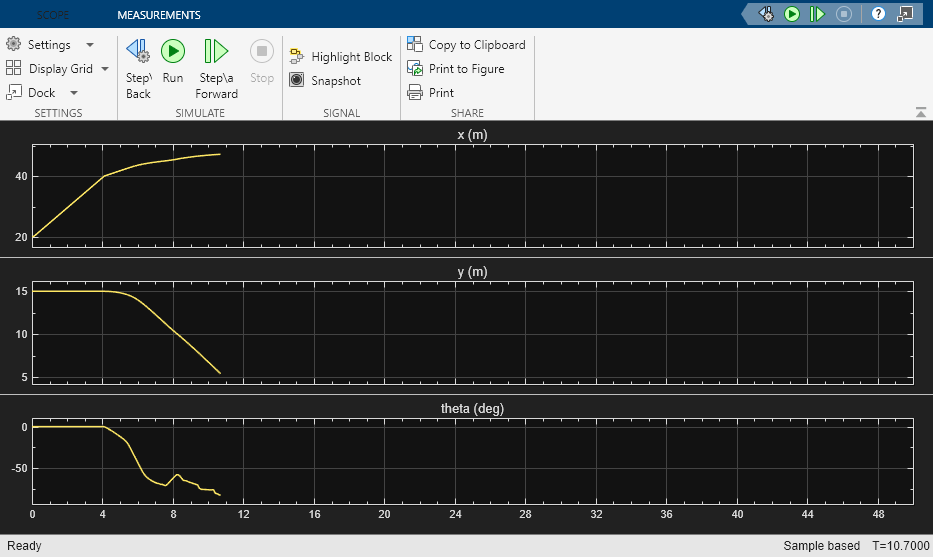This screenshot has width=933, height=557.
Task: Click the theta (deg) plot title
Action: [472, 408]
